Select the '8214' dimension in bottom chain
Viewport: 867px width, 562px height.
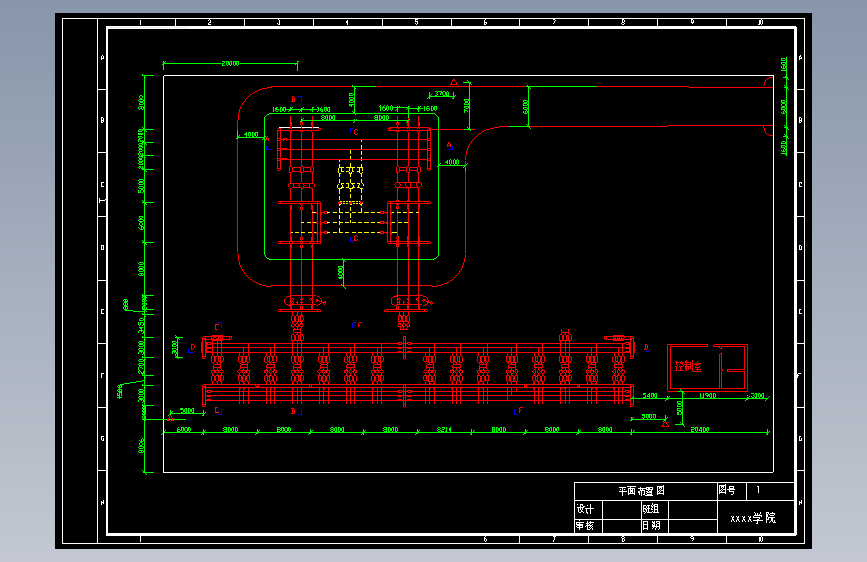(x=444, y=429)
